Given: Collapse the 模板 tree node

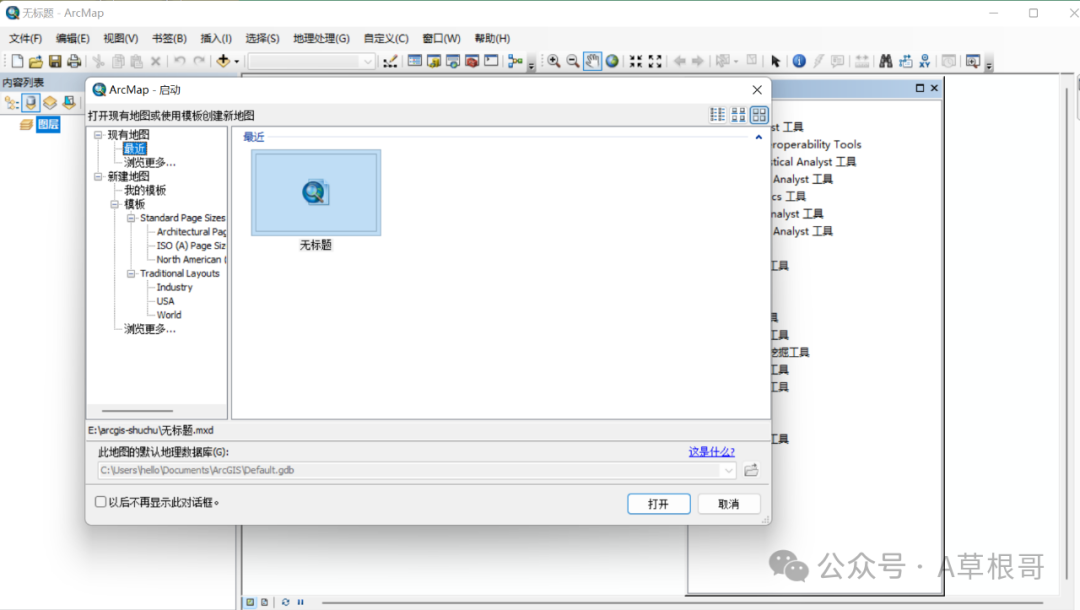Looking at the screenshot, I should coord(115,204).
